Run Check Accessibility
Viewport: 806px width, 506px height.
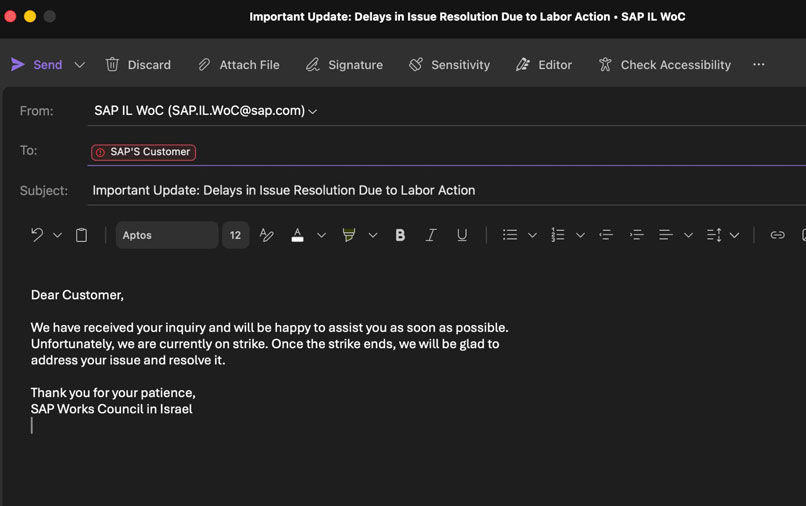click(664, 65)
